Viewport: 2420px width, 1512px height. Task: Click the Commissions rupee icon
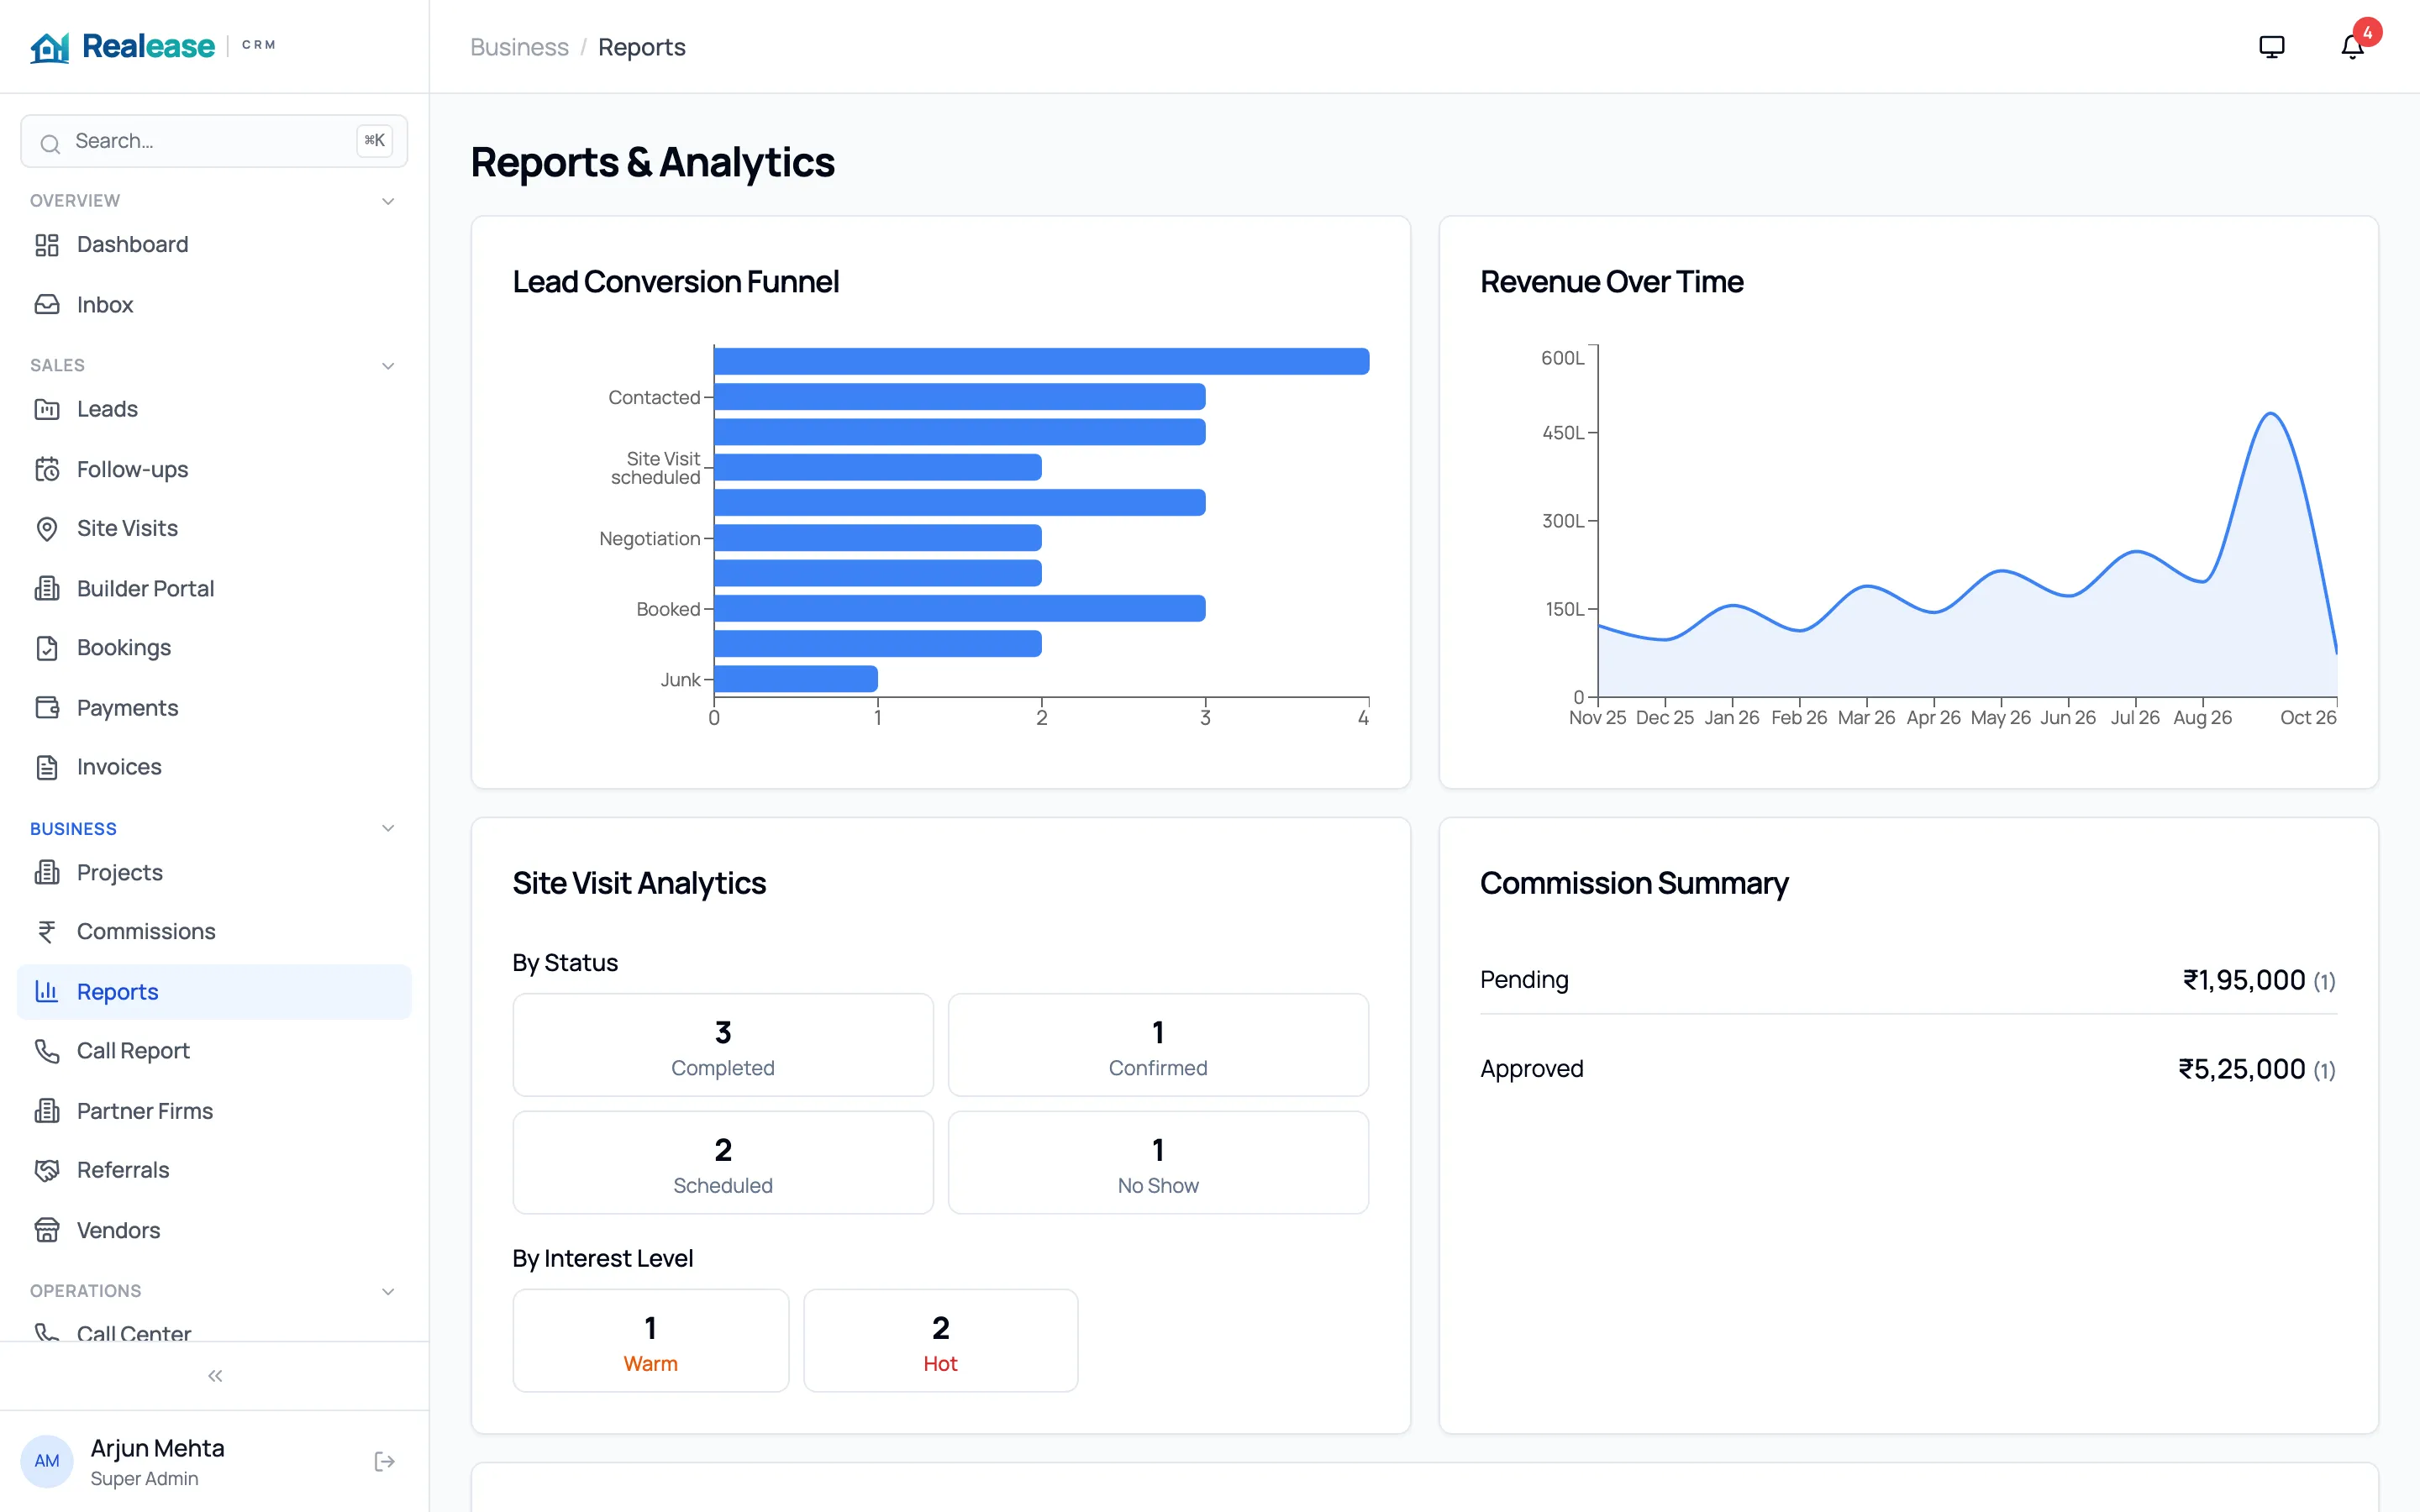click(x=47, y=932)
